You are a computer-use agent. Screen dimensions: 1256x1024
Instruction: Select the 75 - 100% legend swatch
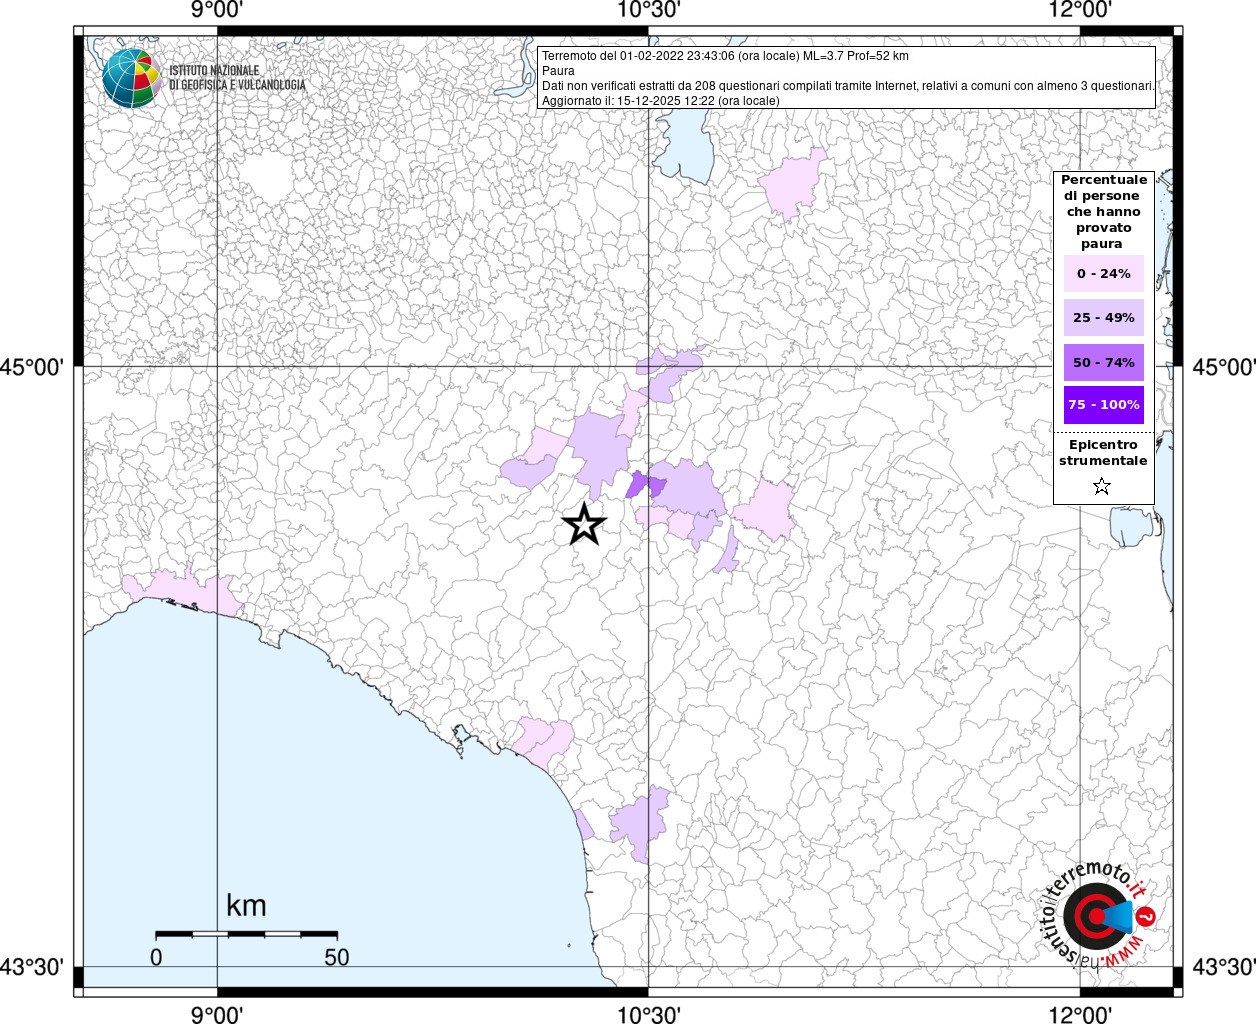point(1103,405)
